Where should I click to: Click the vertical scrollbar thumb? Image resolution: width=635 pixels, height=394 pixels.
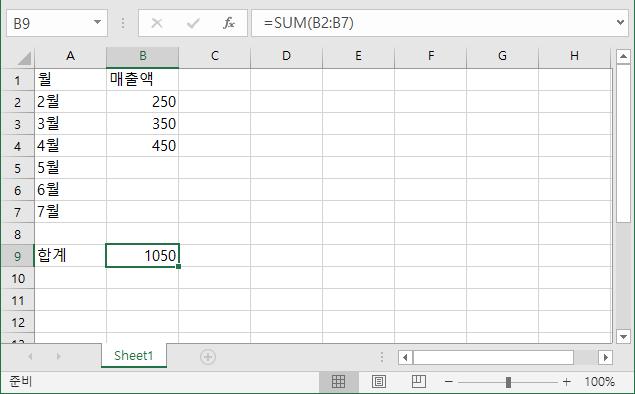pos(623,143)
